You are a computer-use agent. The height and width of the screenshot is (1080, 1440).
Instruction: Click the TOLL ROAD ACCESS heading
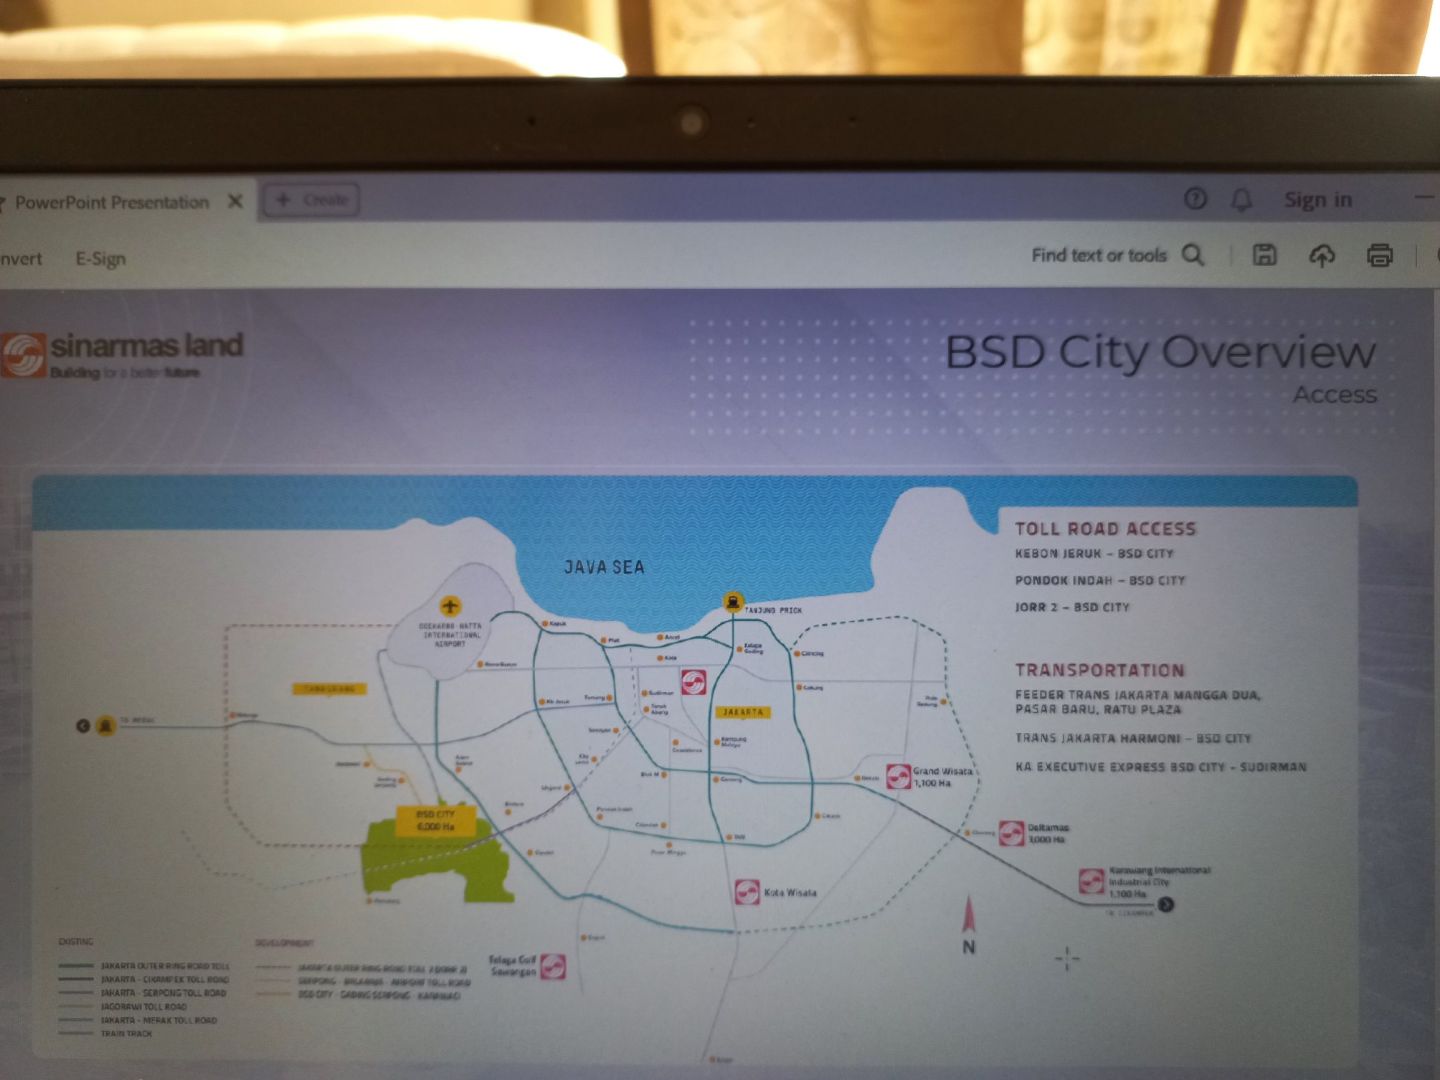(x=1105, y=529)
